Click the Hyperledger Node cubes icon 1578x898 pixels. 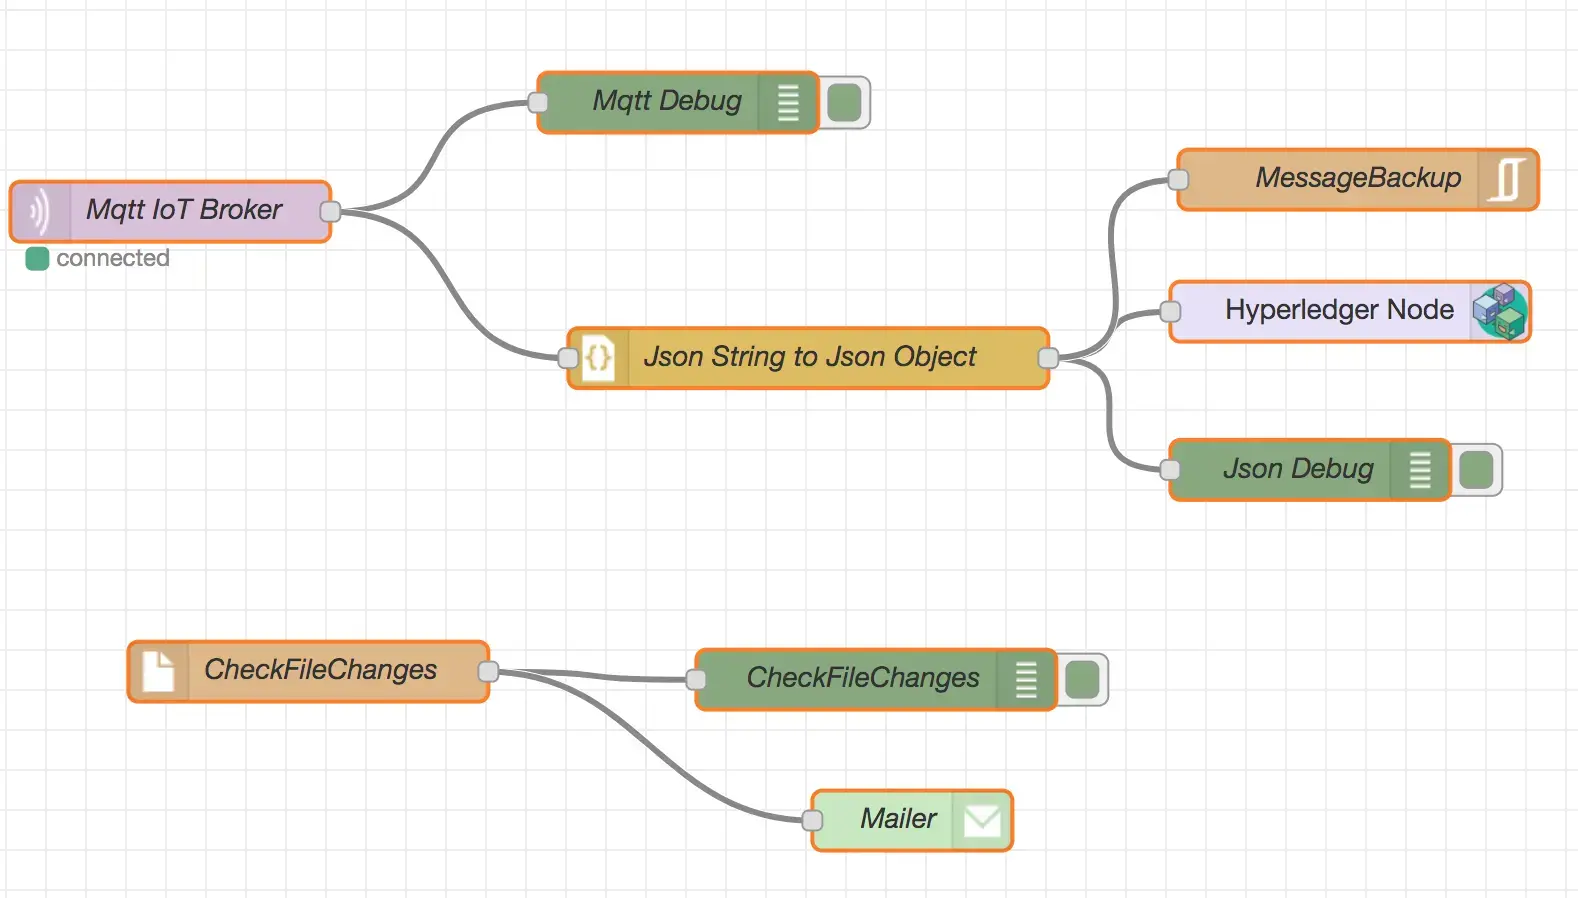click(1500, 311)
